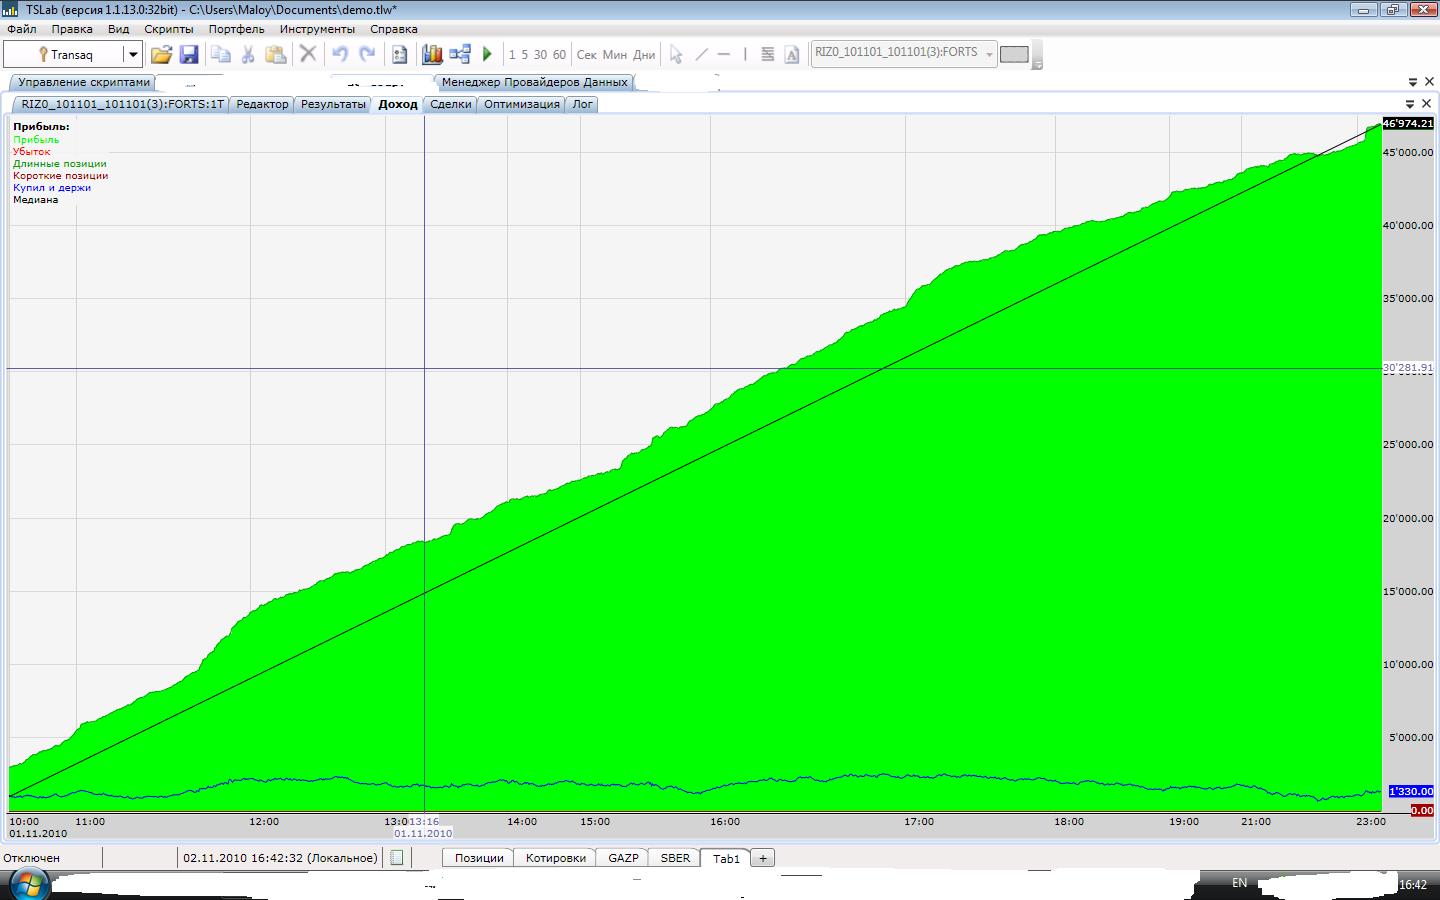Select the cursor pointer tool
Viewport: 1440px width, 900px height.
676,55
